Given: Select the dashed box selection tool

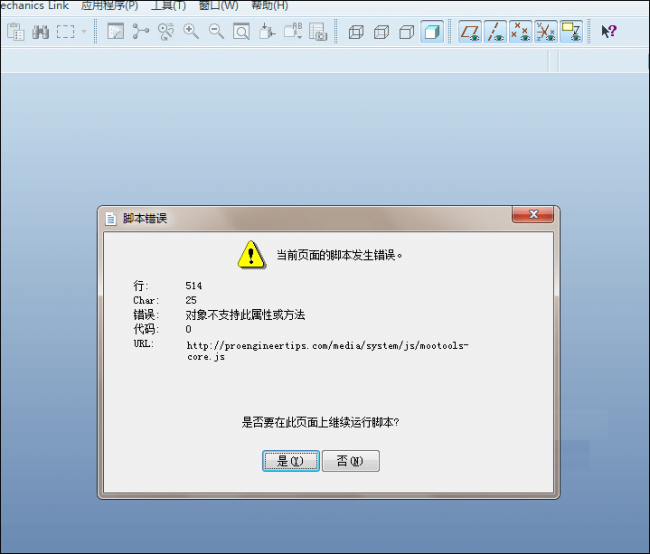Looking at the screenshot, I should pyautogui.click(x=65, y=32).
